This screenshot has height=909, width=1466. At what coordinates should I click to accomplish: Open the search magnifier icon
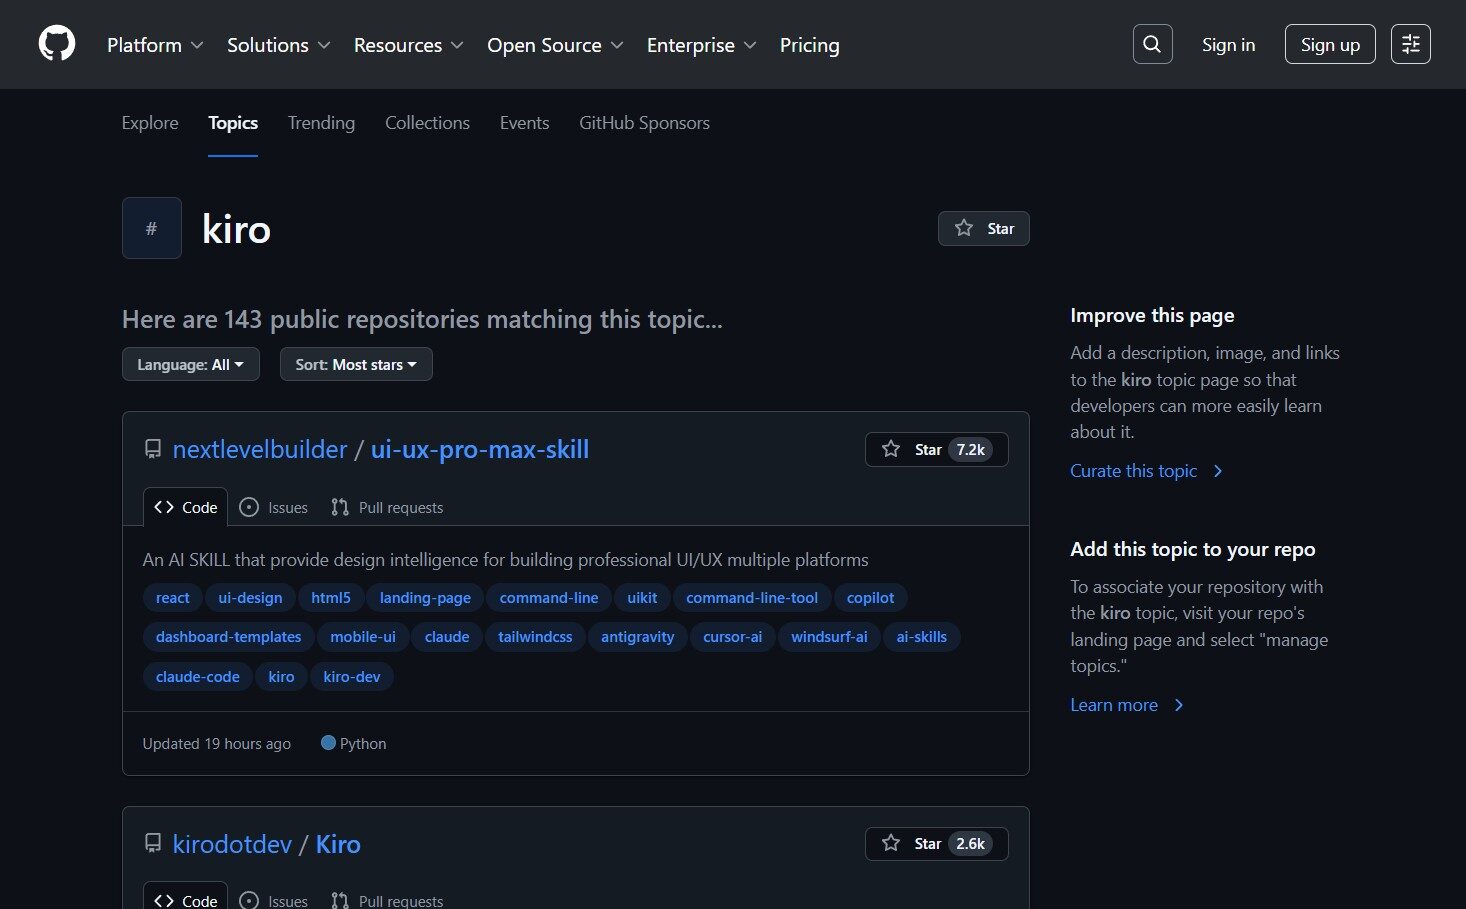tap(1152, 44)
